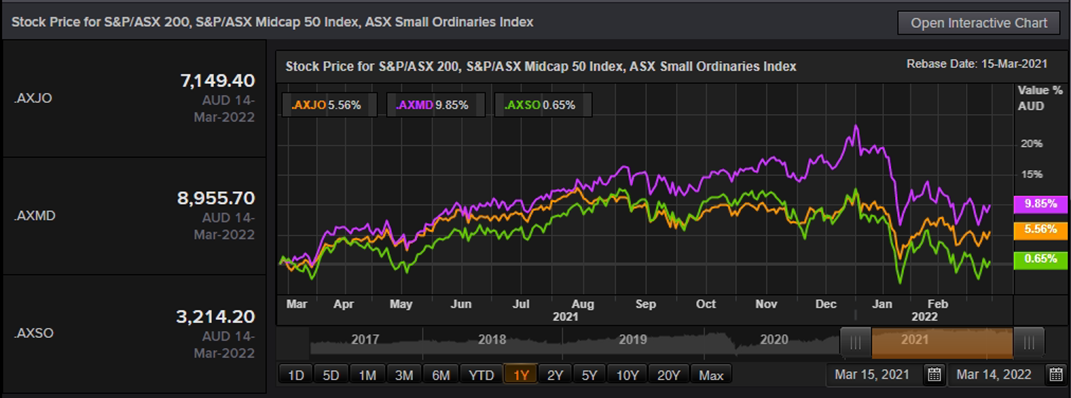
Task: Open the end date calendar picker icon
Action: tap(1057, 375)
